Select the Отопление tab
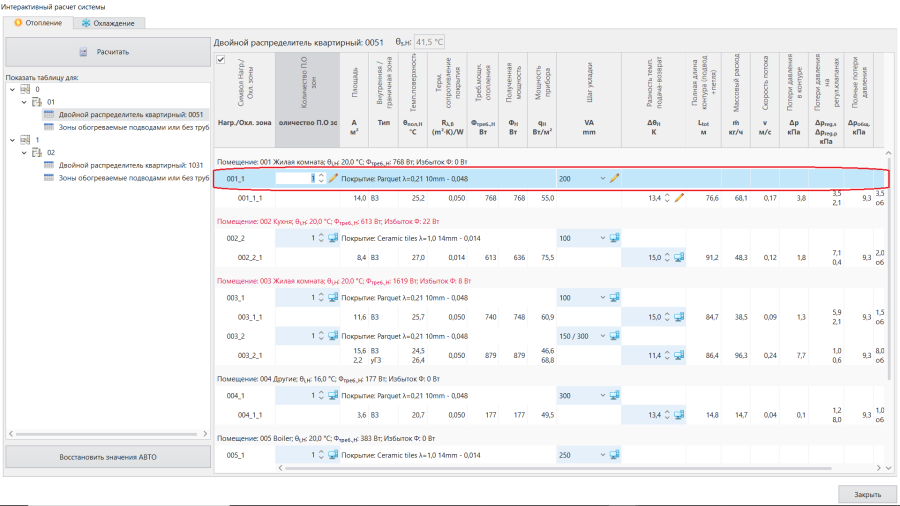Screen dimensions: 900x506 point(38,23)
